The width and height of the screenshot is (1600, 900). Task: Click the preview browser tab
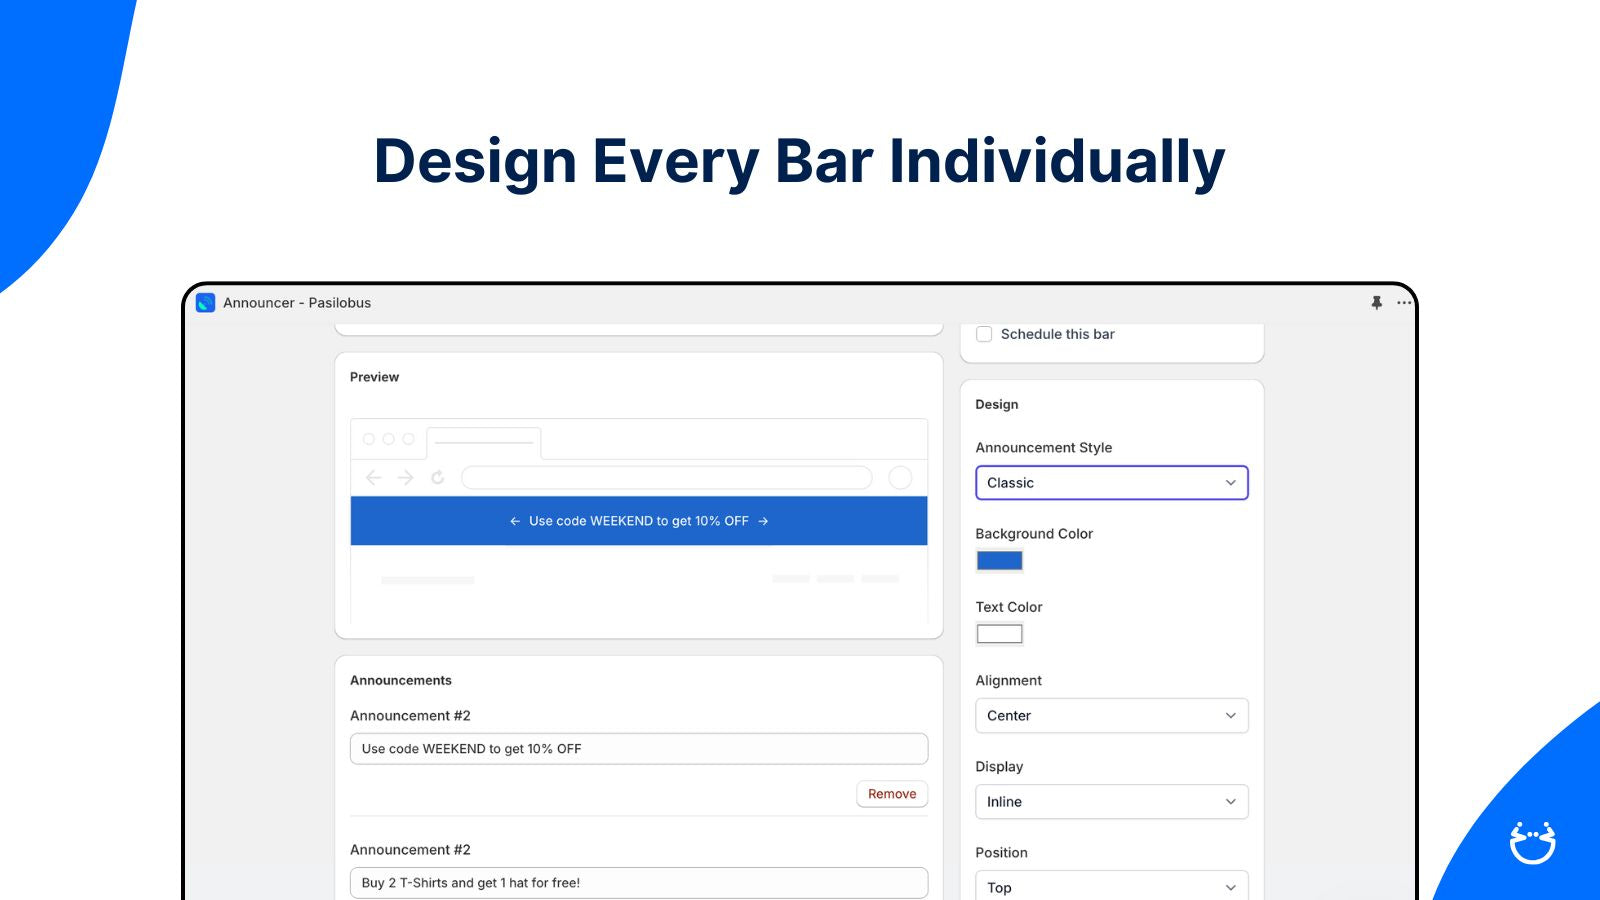pyautogui.click(x=484, y=442)
